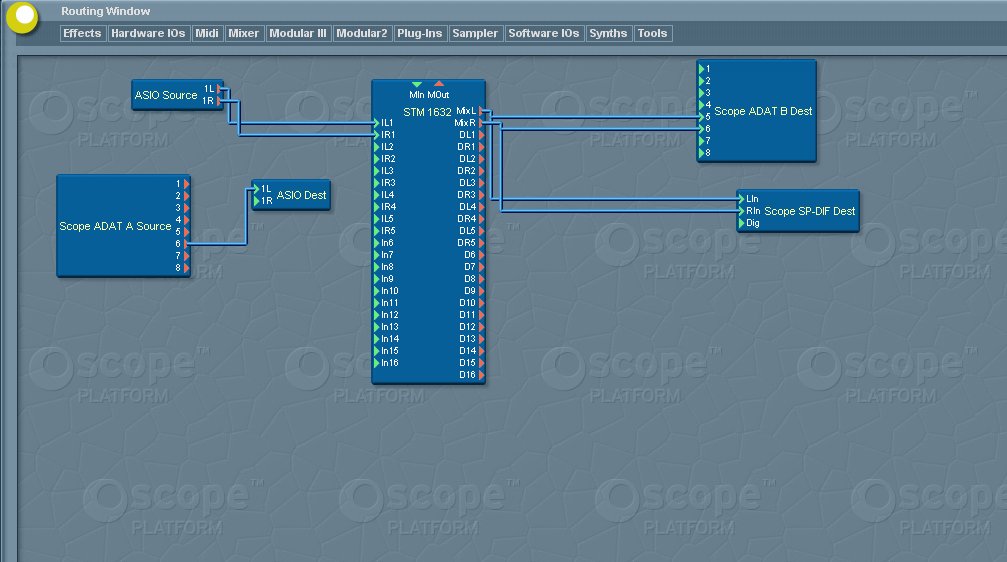
Task: Open the Effects menu
Action: [82, 33]
